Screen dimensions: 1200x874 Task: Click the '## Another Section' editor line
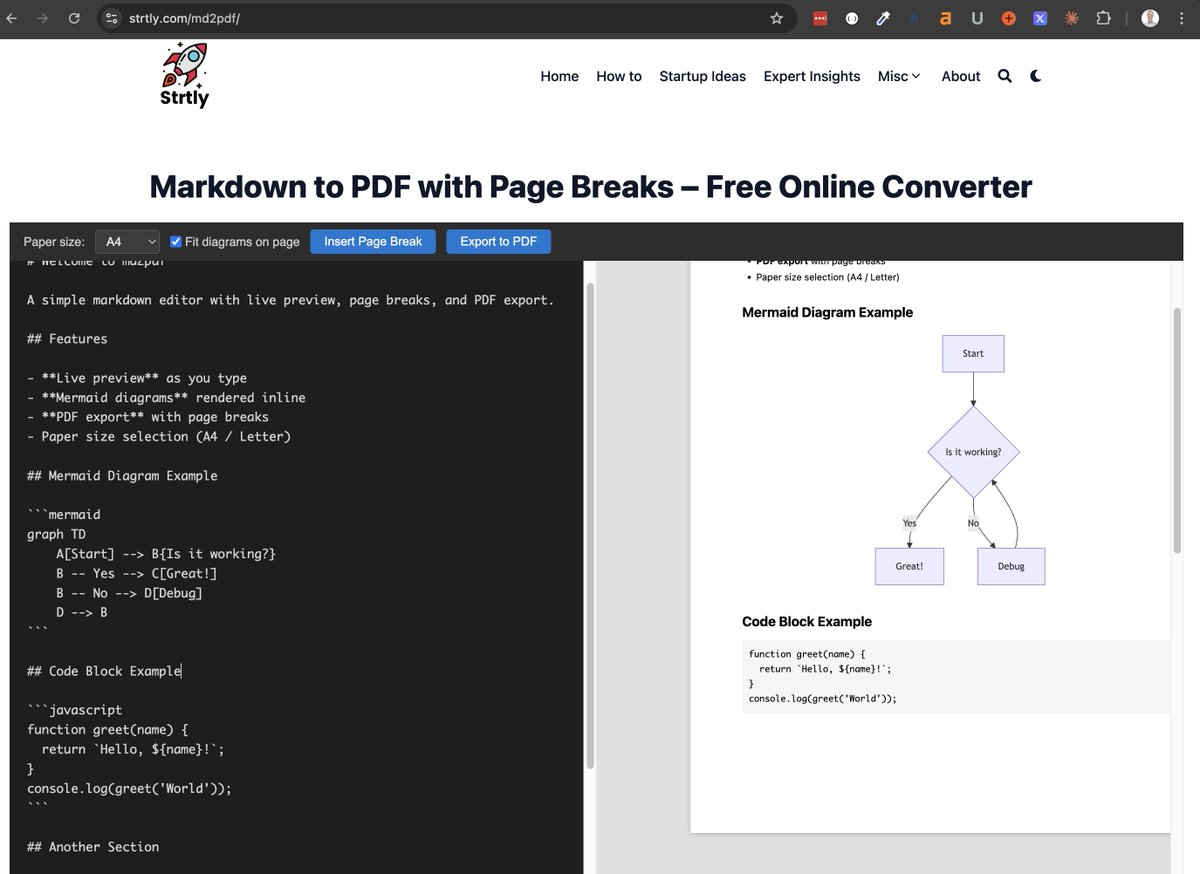coord(93,847)
